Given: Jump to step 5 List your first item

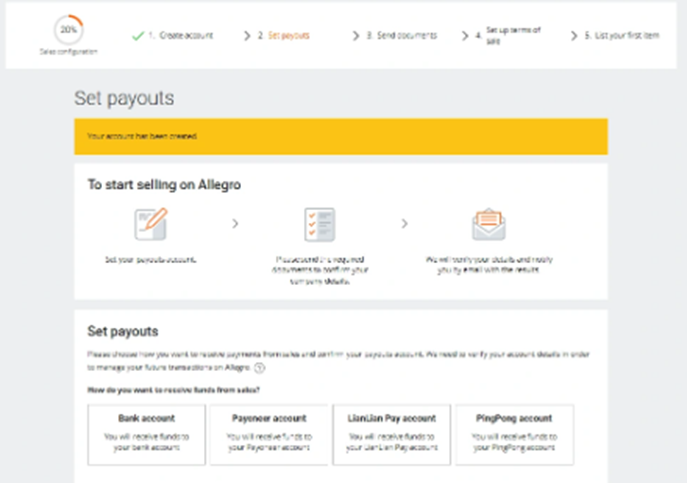Looking at the screenshot, I should click(x=622, y=36).
